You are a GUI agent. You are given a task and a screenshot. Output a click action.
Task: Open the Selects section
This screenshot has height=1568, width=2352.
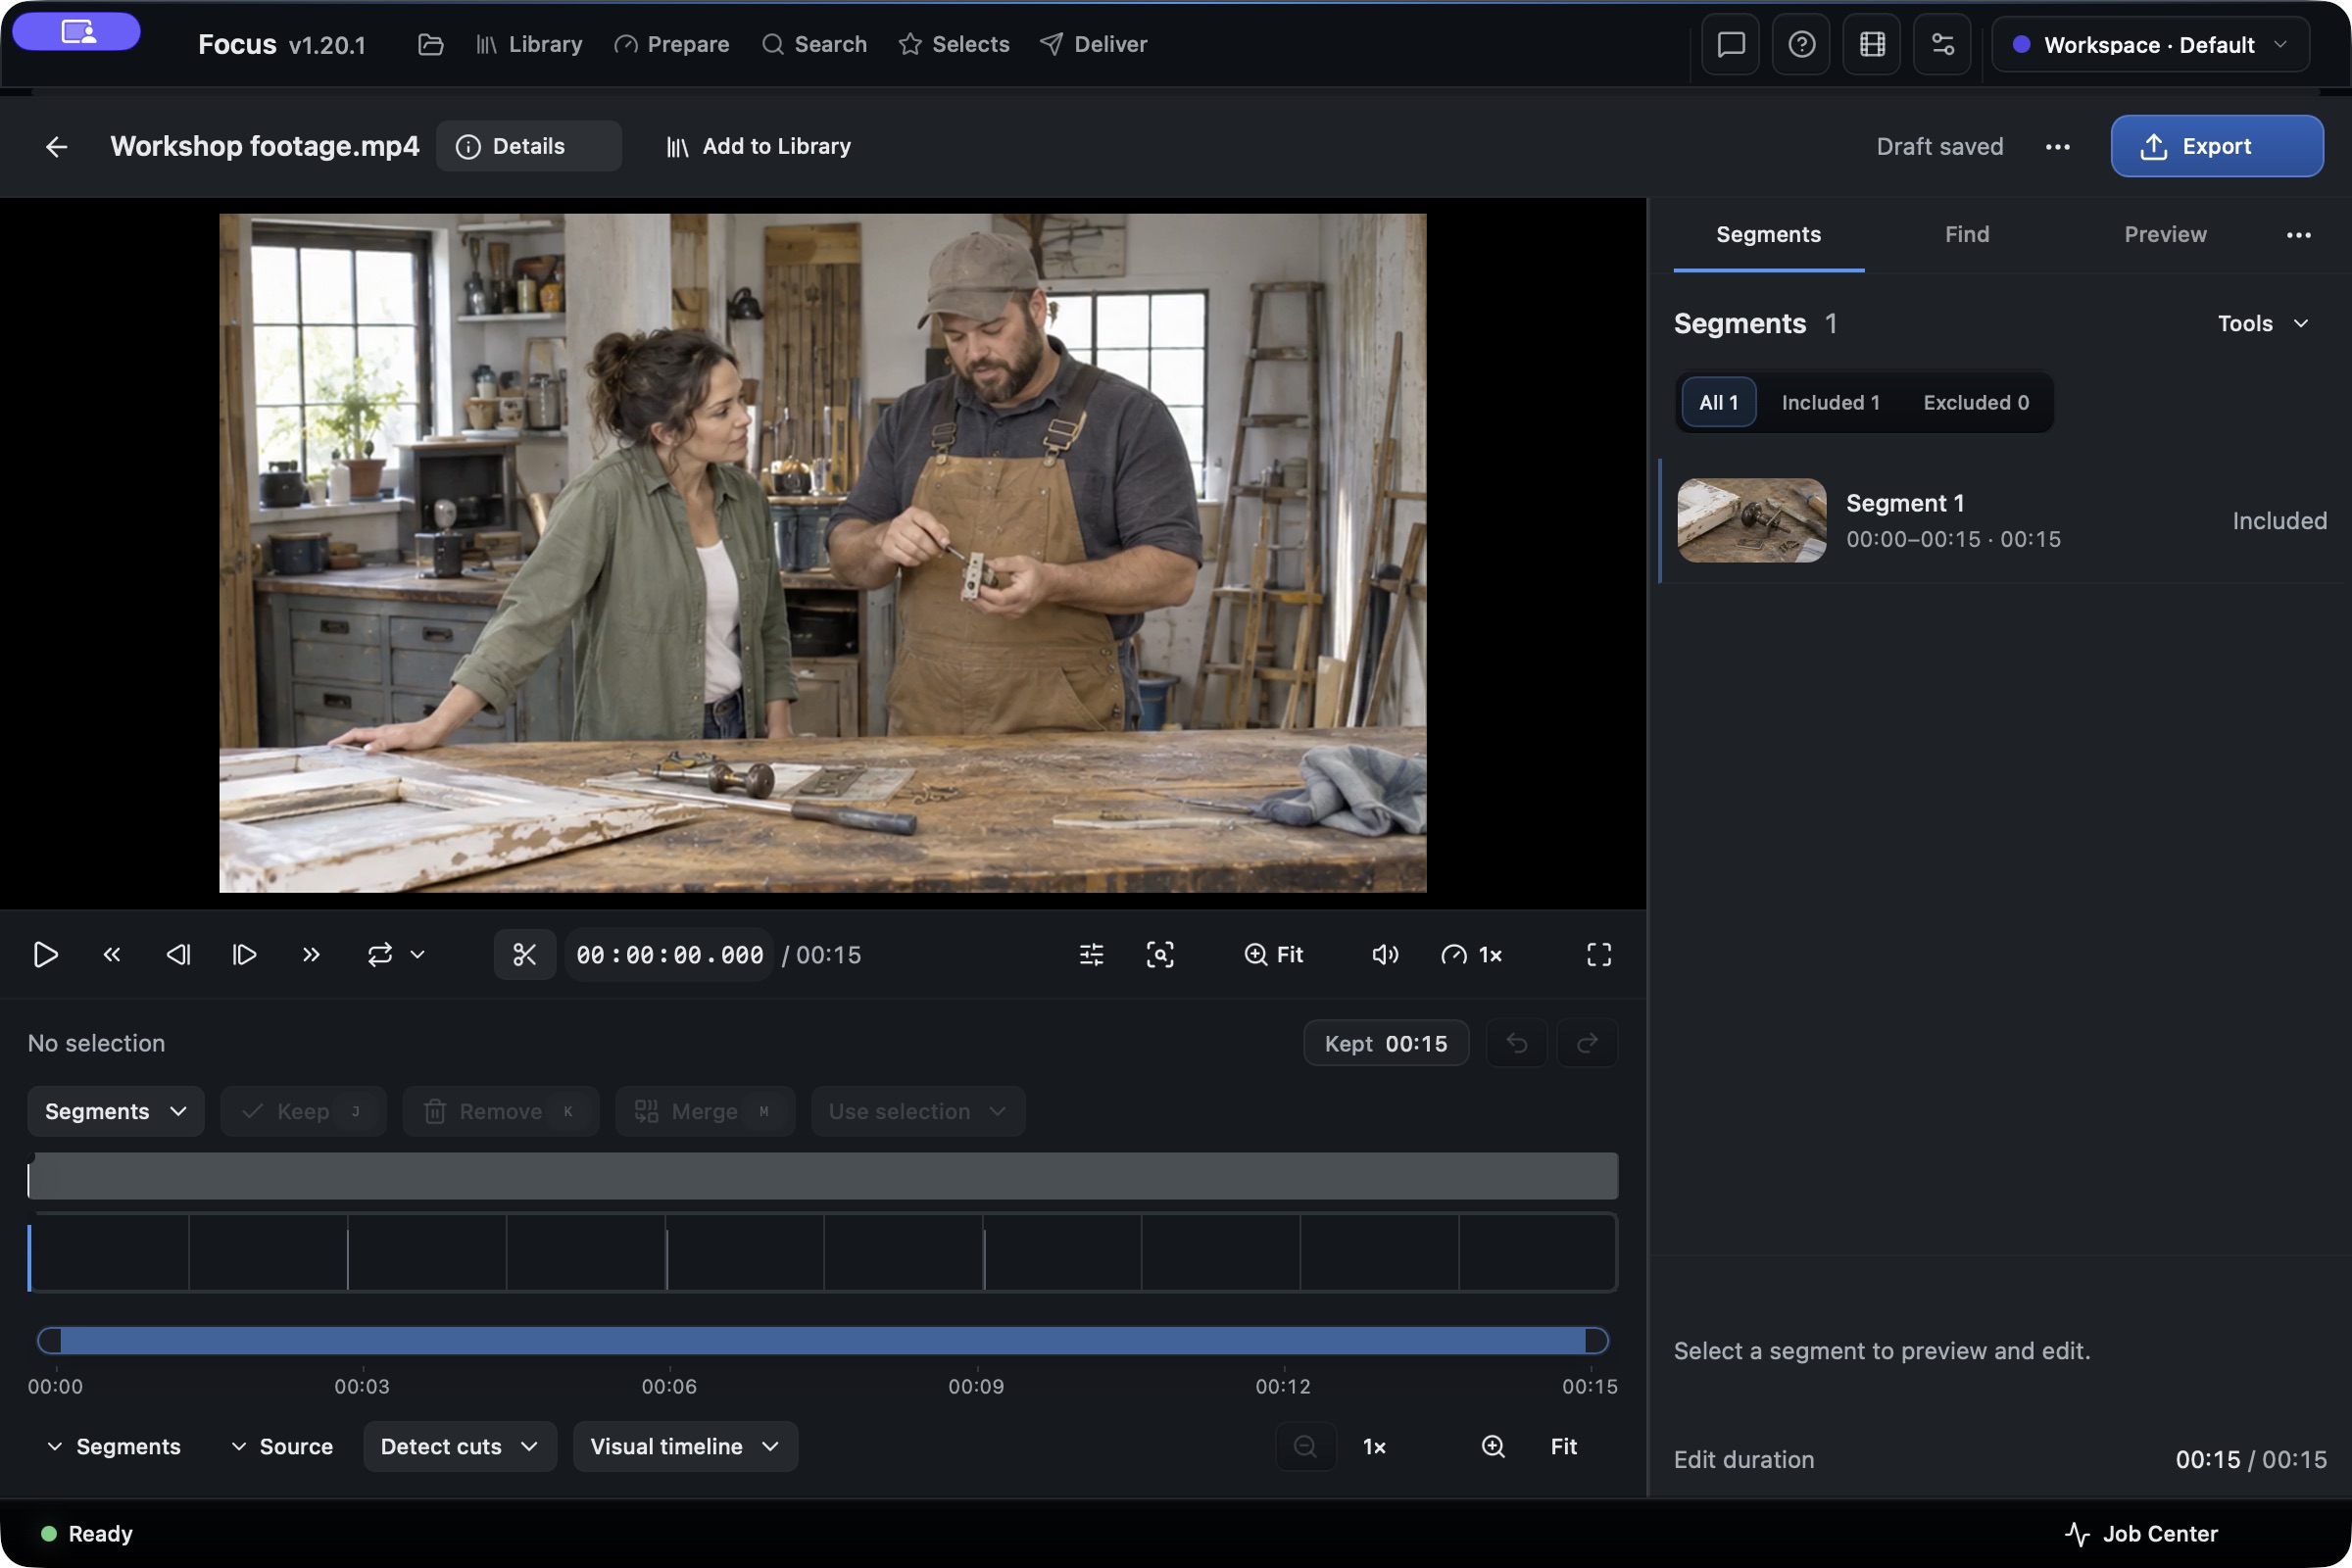[x=954, y=44]
